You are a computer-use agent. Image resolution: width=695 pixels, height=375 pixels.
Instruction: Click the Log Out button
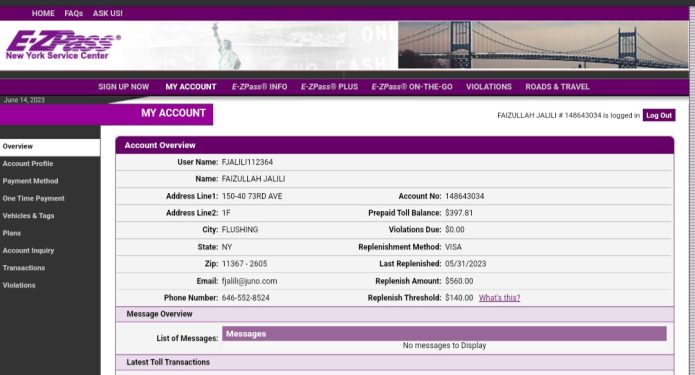[x=659, y=115]
